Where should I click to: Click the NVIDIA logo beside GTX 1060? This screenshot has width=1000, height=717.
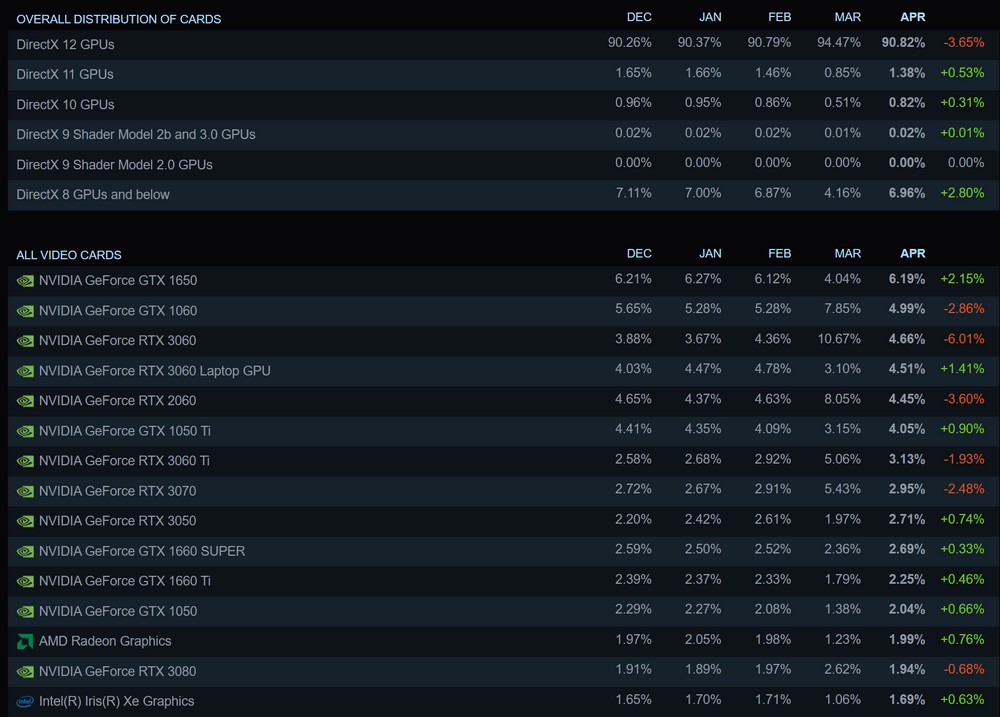click(x=25, y=311)
